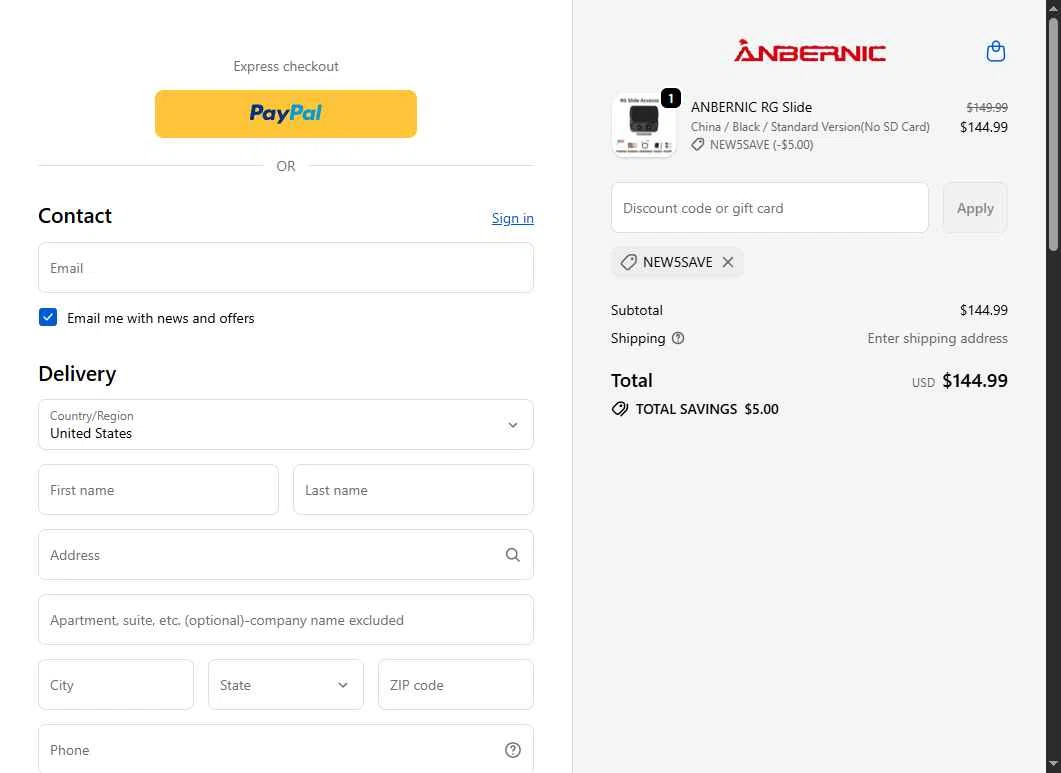Click the page vertical scrollbar thumb
The width and height of the screenshot is (1061, 773).
[1053, 134]
